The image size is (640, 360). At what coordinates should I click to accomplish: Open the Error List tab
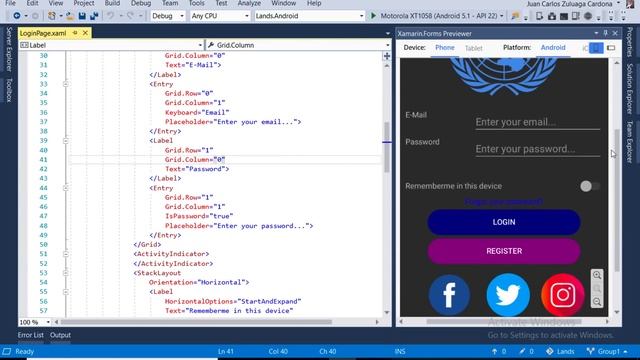[31, 335]
